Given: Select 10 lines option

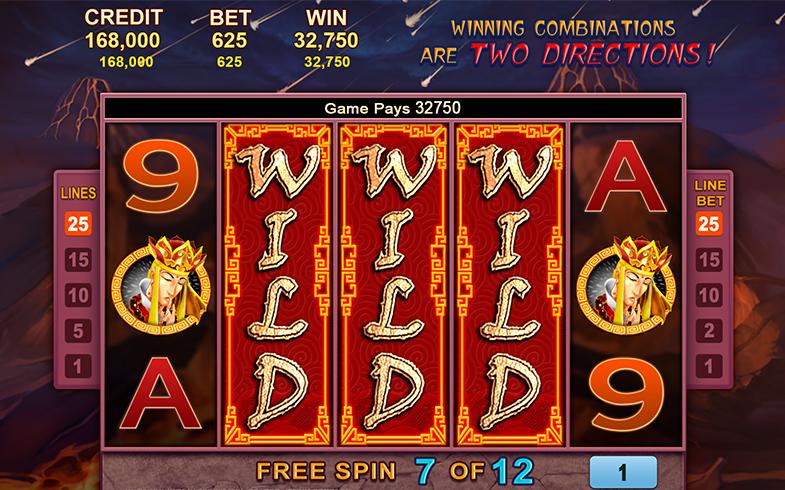Looking at the screenshot, I should point(78,295).
